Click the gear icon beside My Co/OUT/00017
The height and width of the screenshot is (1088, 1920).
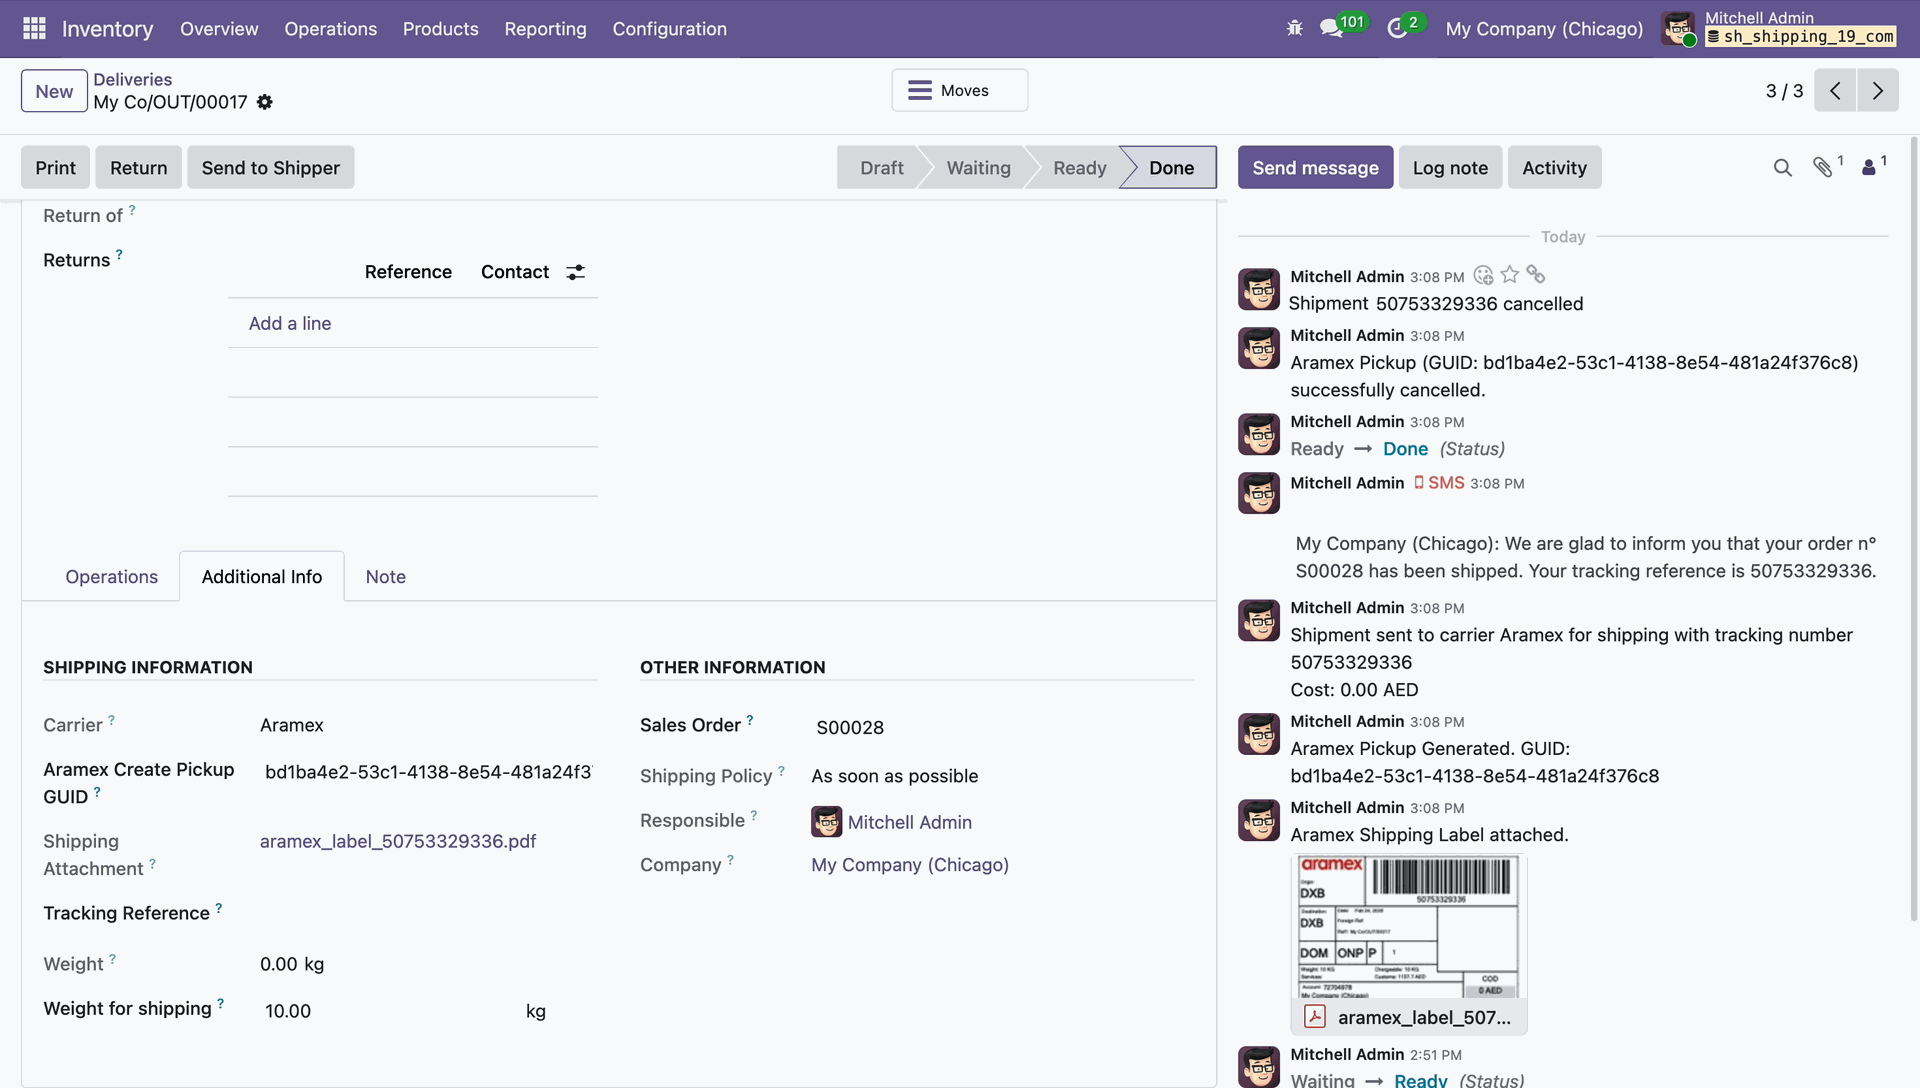(265, 102)
